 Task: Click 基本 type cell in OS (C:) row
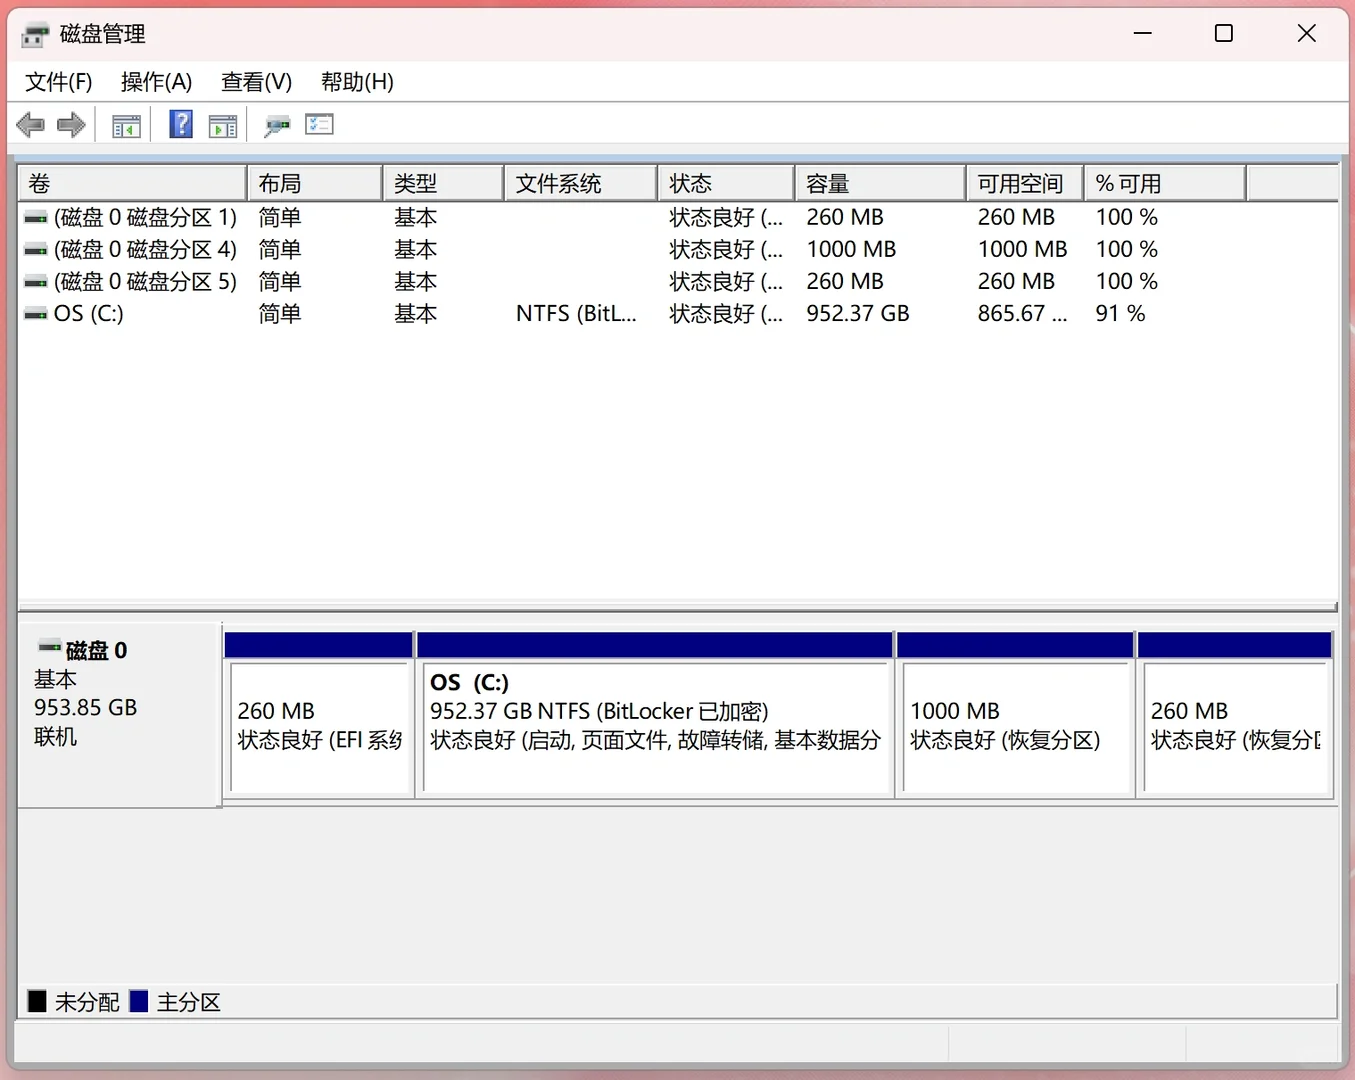[415, 314]
